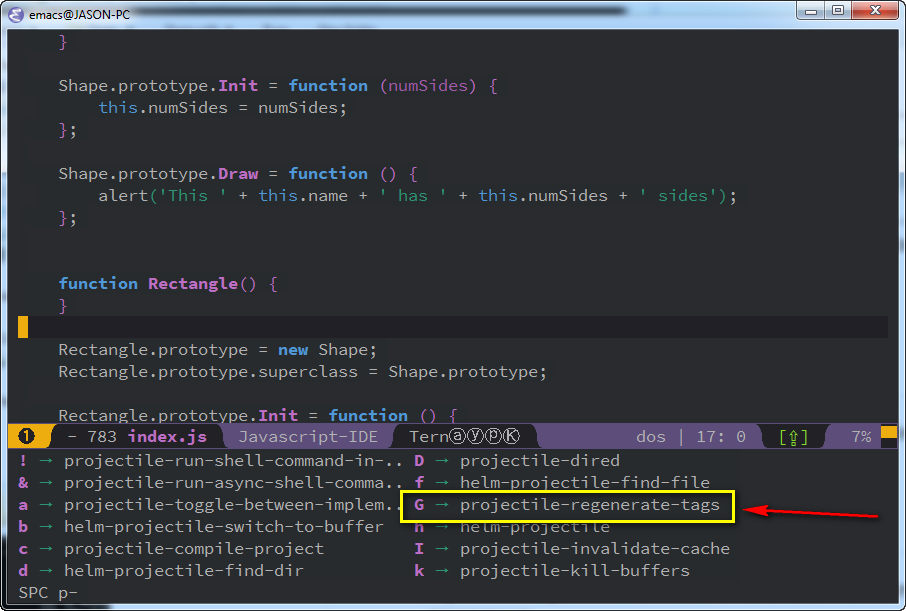Click the Tern minor mode indicator
Image resolution: width=906 pixels, height=611 pixels.
pyautogui.click(x=429, y=436)
